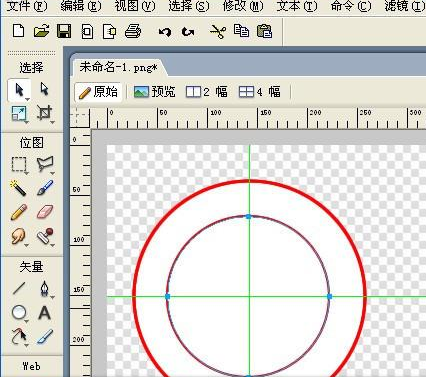Choose the Rubber Stamp tool

click(x=45, y=236)
